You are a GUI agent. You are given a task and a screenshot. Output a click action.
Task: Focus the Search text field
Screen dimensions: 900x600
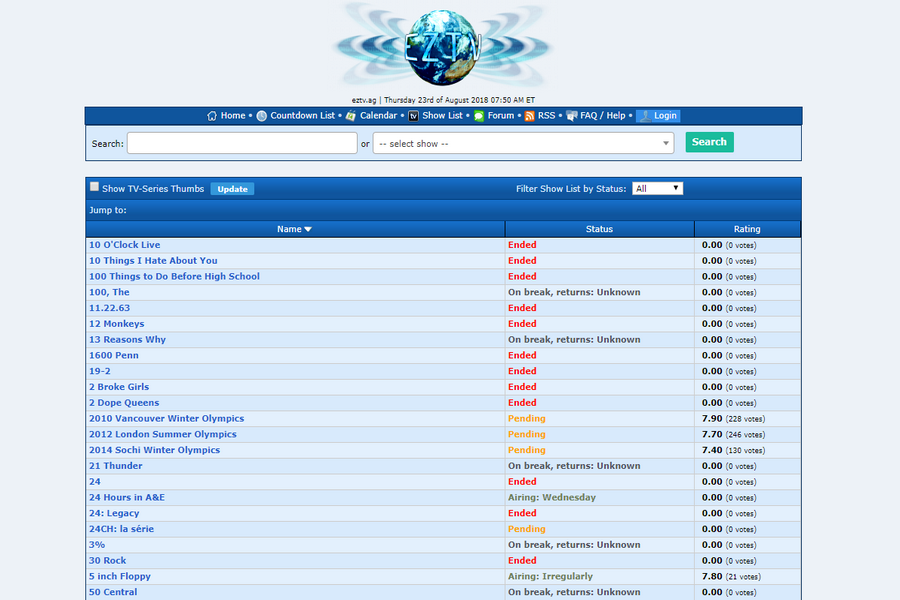pyautogui.click(x=242, y=143)
